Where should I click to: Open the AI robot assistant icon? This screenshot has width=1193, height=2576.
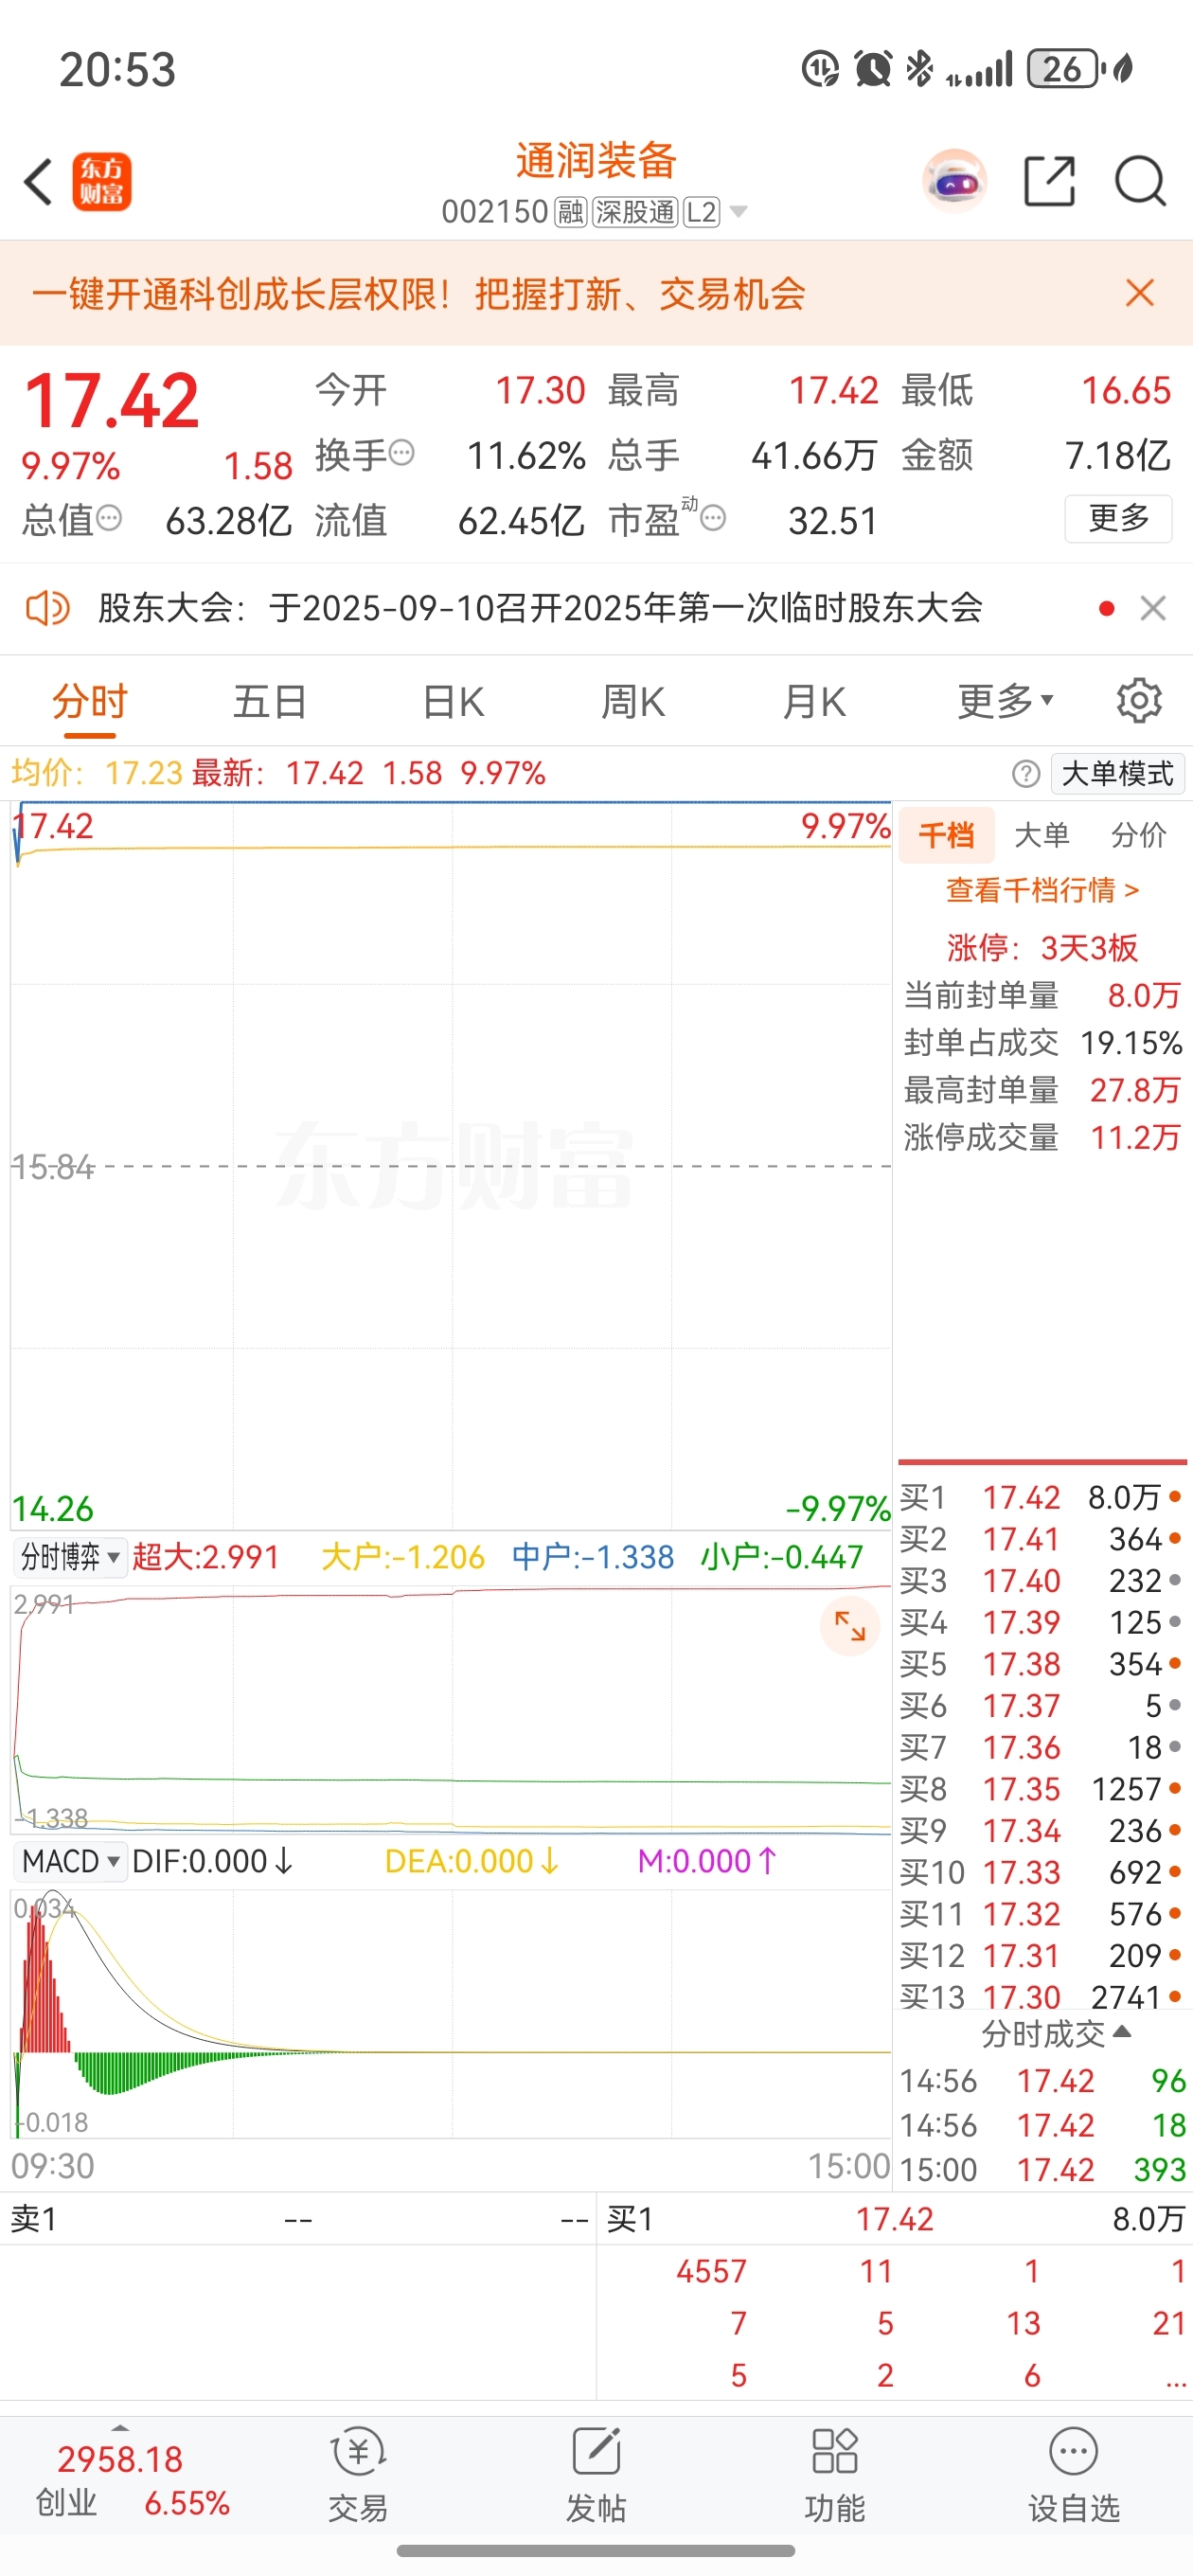coord(954,182)
